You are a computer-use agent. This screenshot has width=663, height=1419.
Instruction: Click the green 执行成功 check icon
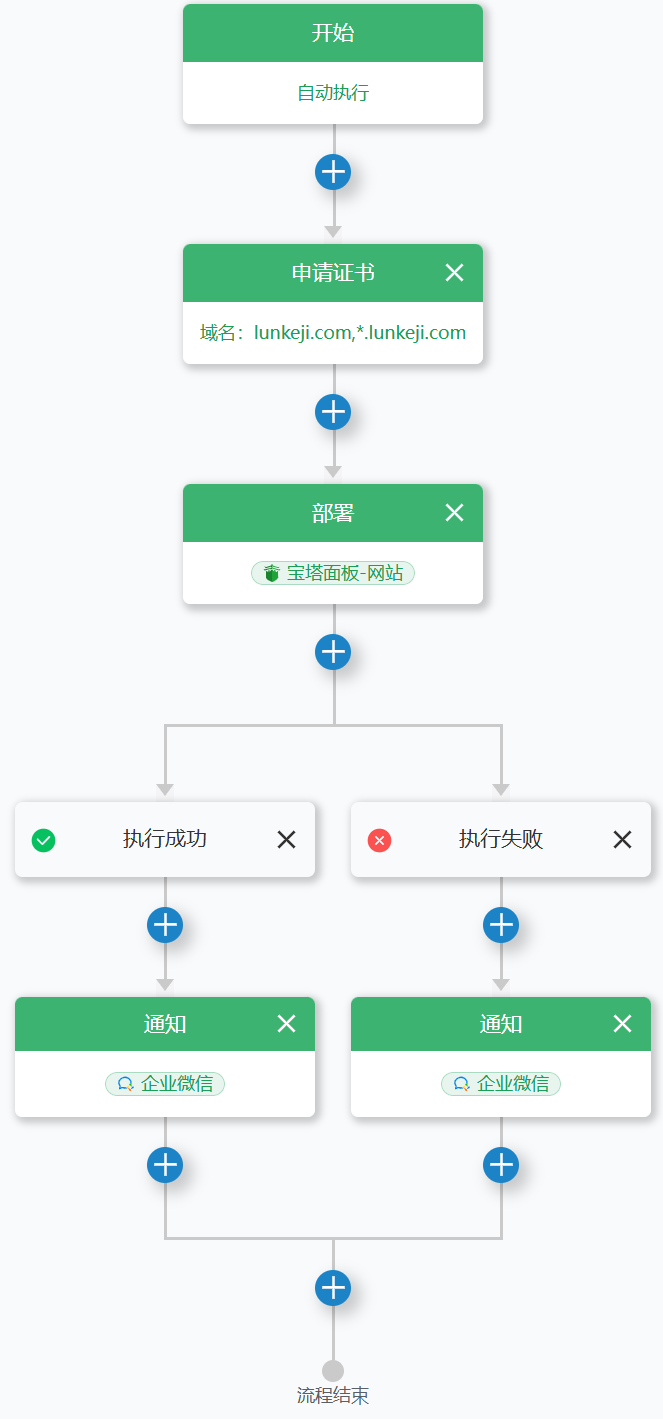[x=43, y=840]
